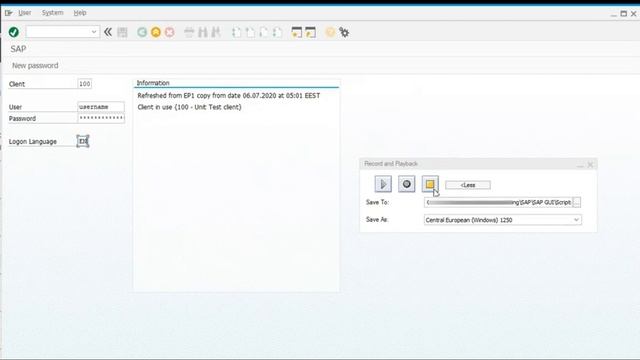Screen dimensions: 640x360
Task: Click the New password button
Action: 35,65
